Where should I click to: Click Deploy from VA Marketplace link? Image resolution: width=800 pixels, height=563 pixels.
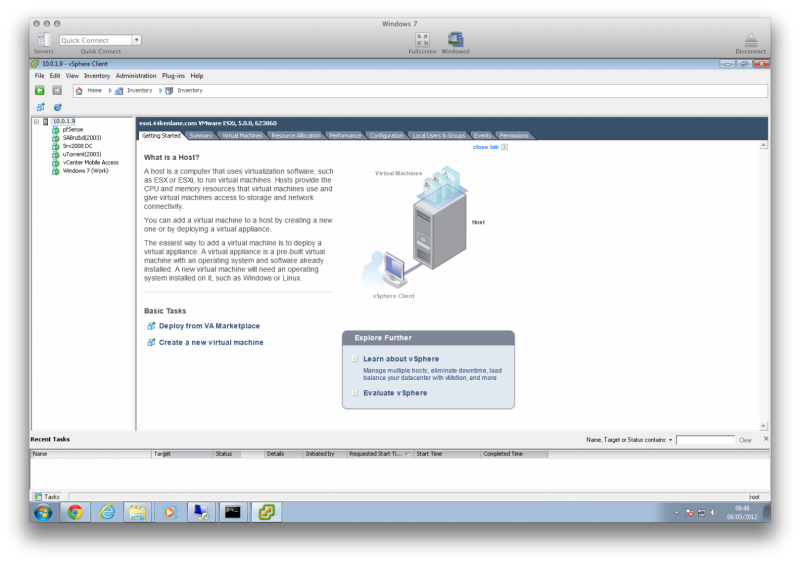click(x=209, y=326)
